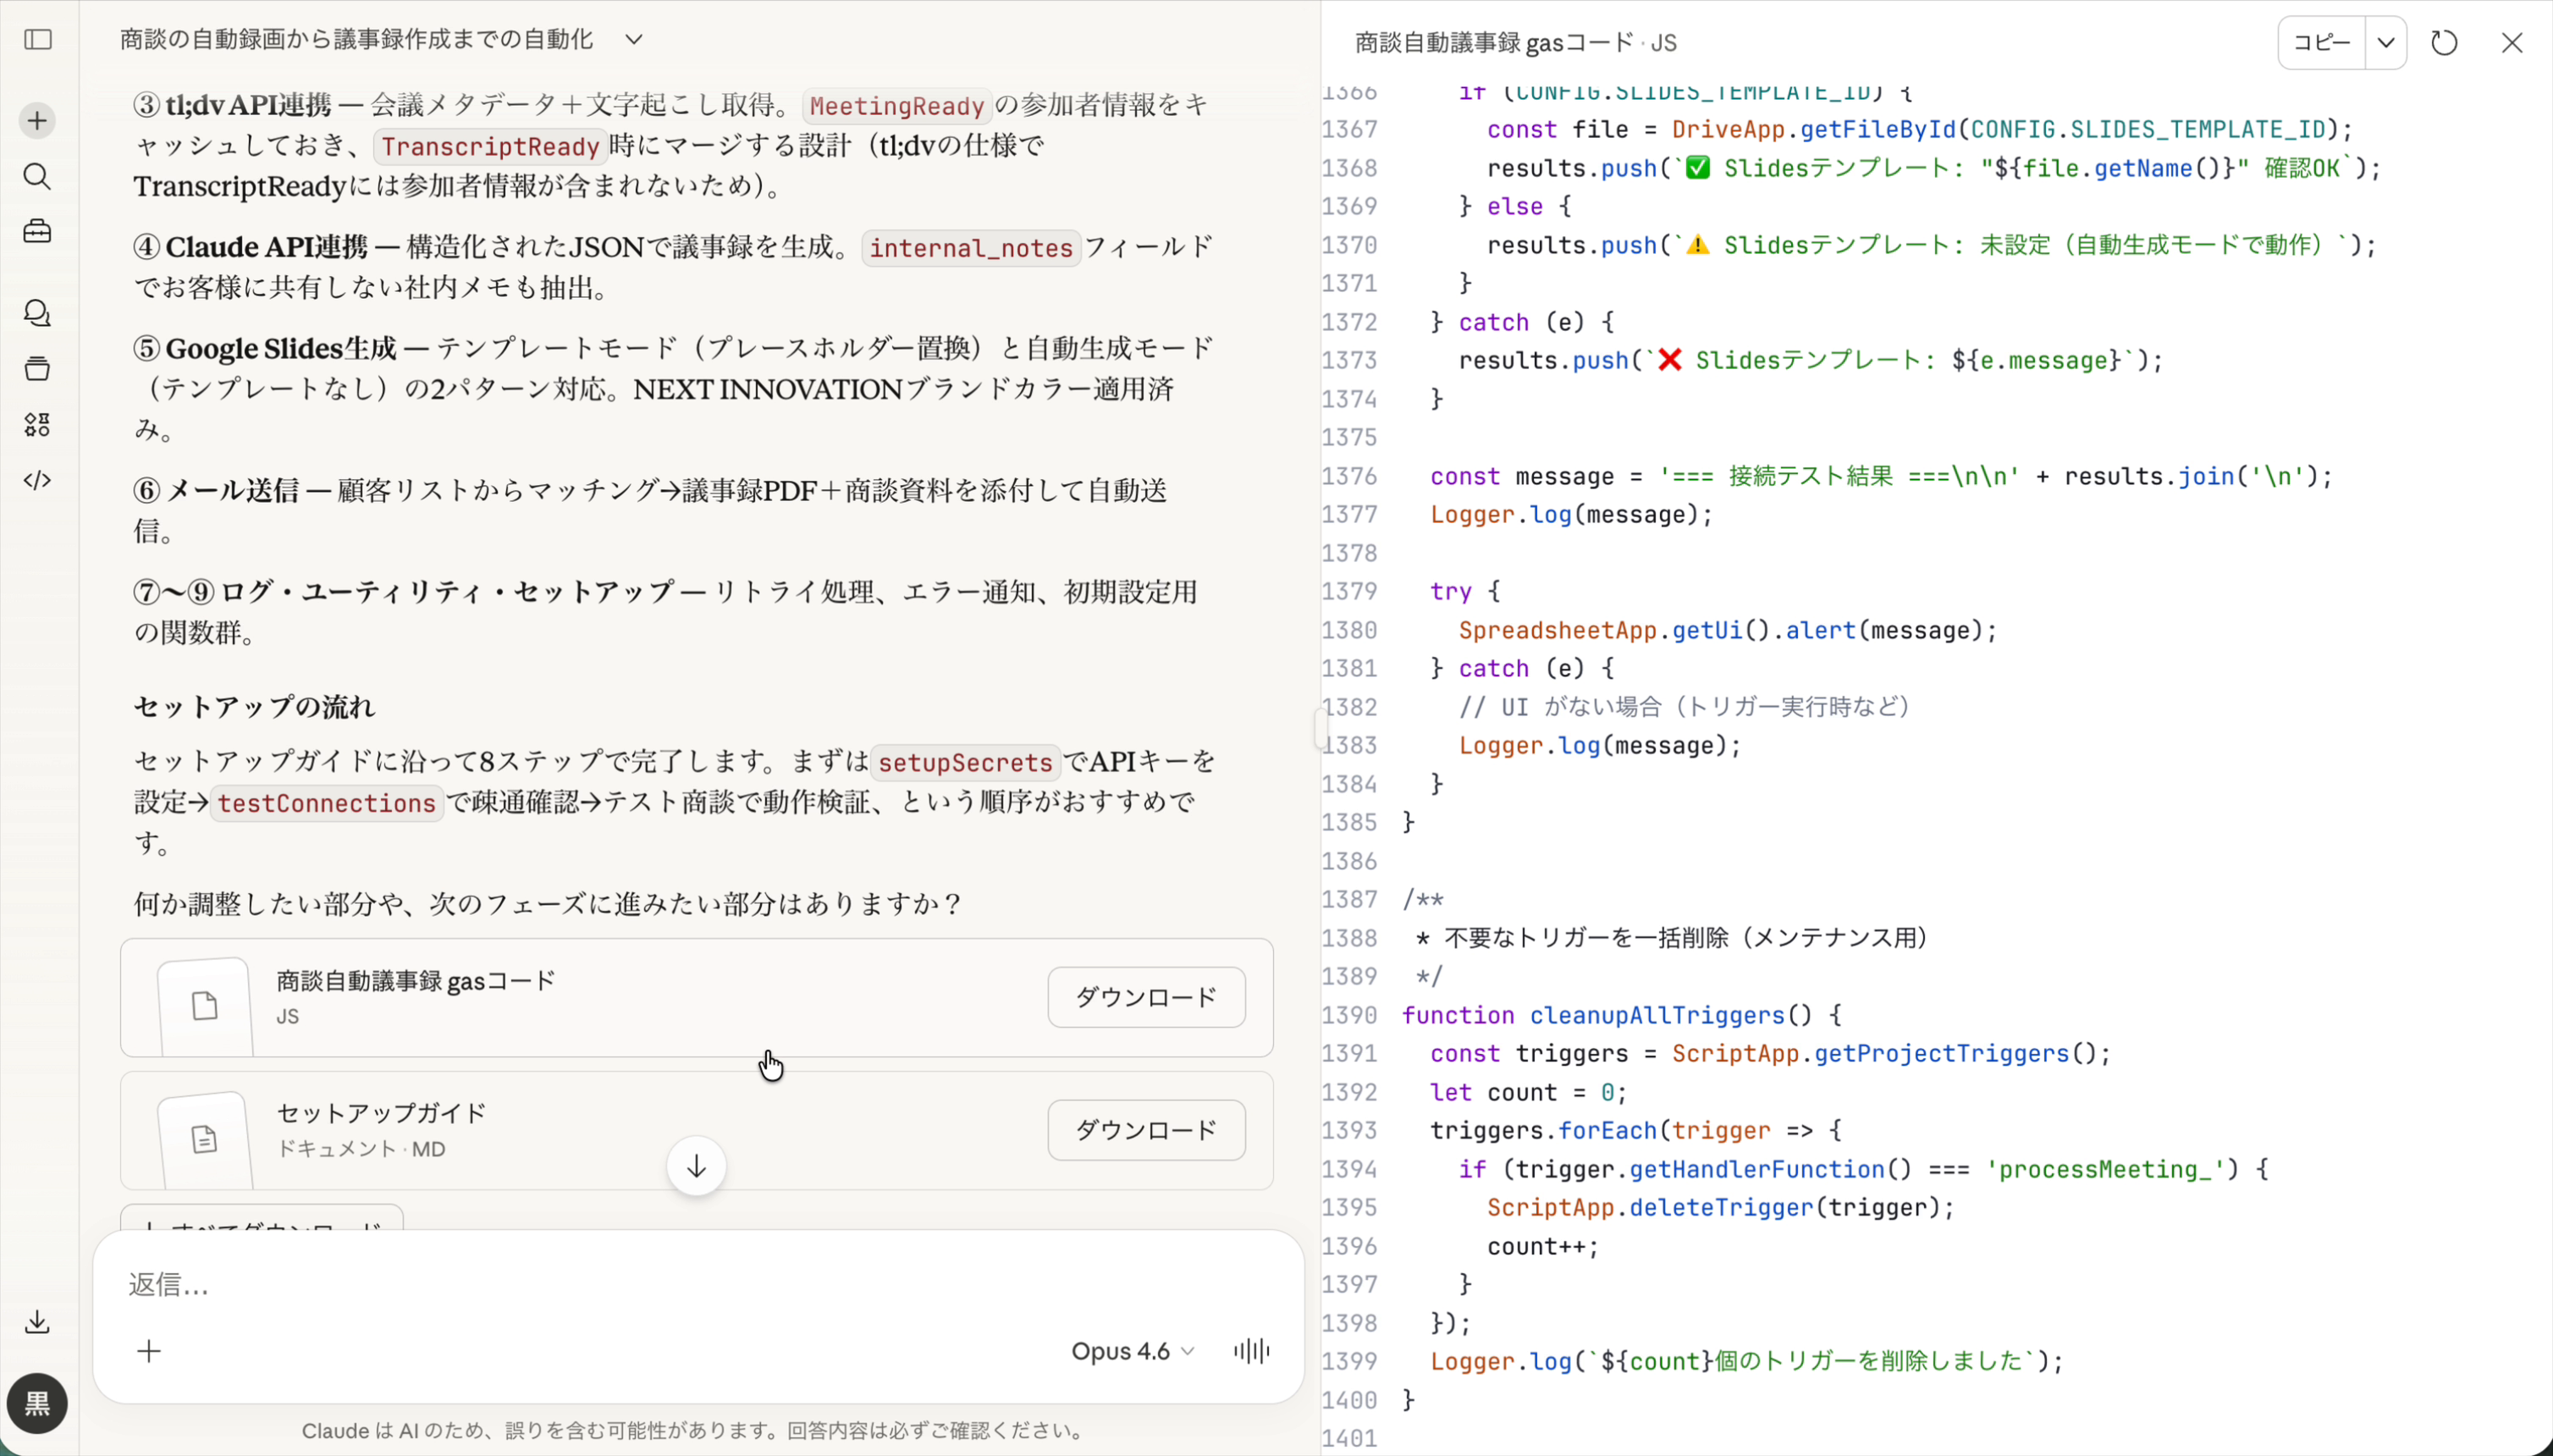Start a new chat with the plus icon
The height and width of the screenshot is (1456, 2553).
coord(37,120)
